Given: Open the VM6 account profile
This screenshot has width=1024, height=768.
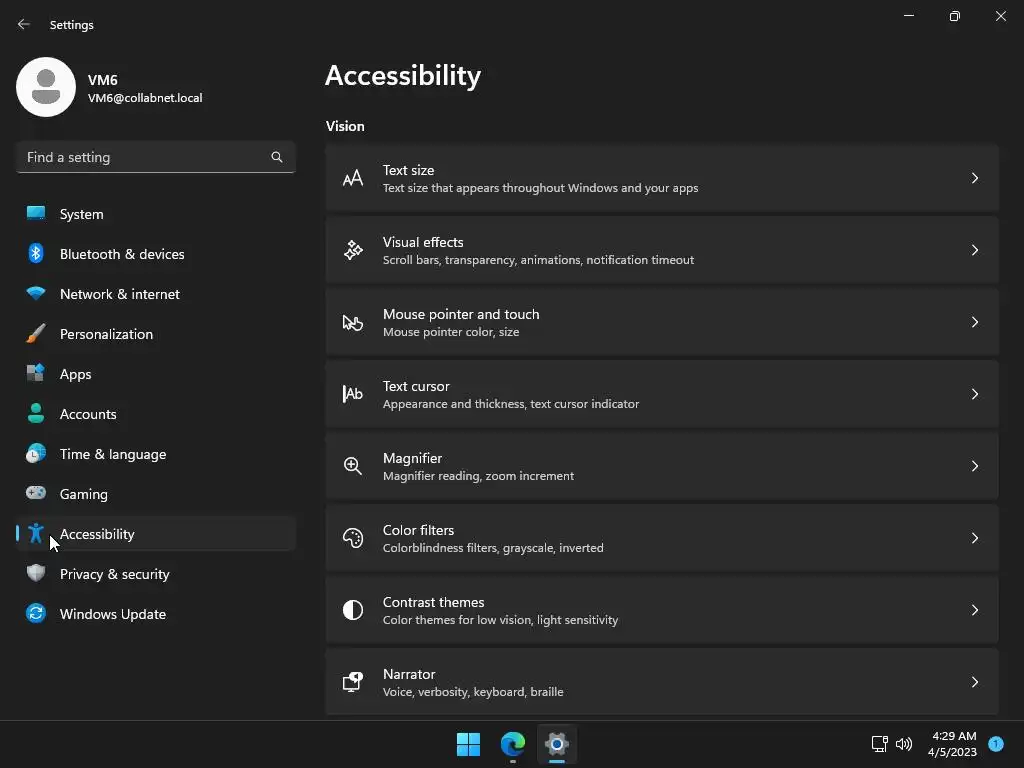Looking at the screenshot, I should coord(110,87).
